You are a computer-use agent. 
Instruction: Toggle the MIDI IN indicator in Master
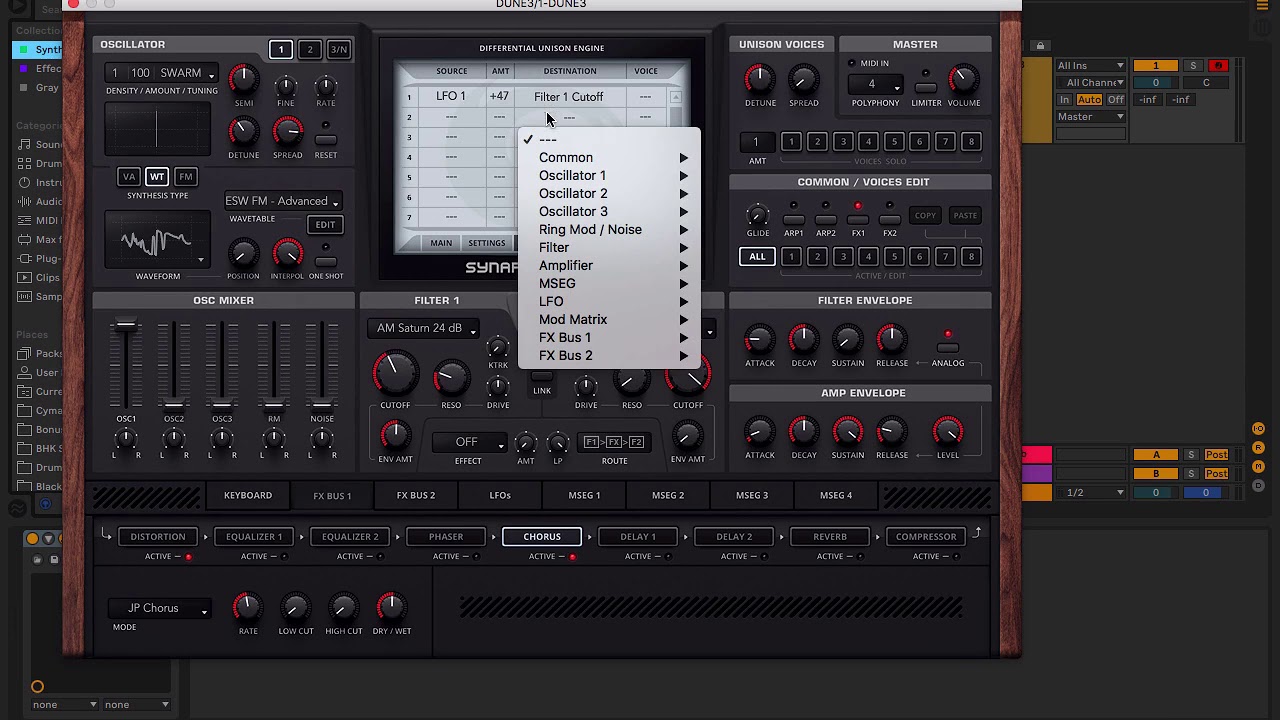tap(852, 63)
